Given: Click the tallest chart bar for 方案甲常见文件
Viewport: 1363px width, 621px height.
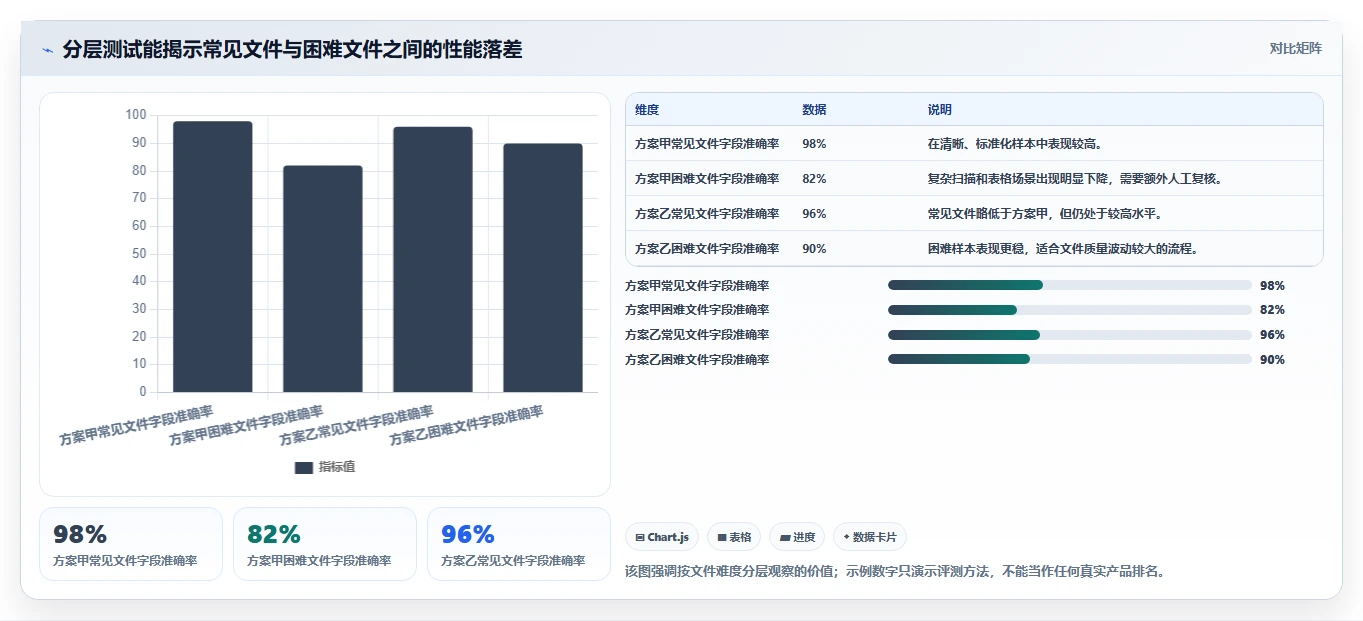Looking at the screenshot, I should pyautogui.click(x=213, y=257).
